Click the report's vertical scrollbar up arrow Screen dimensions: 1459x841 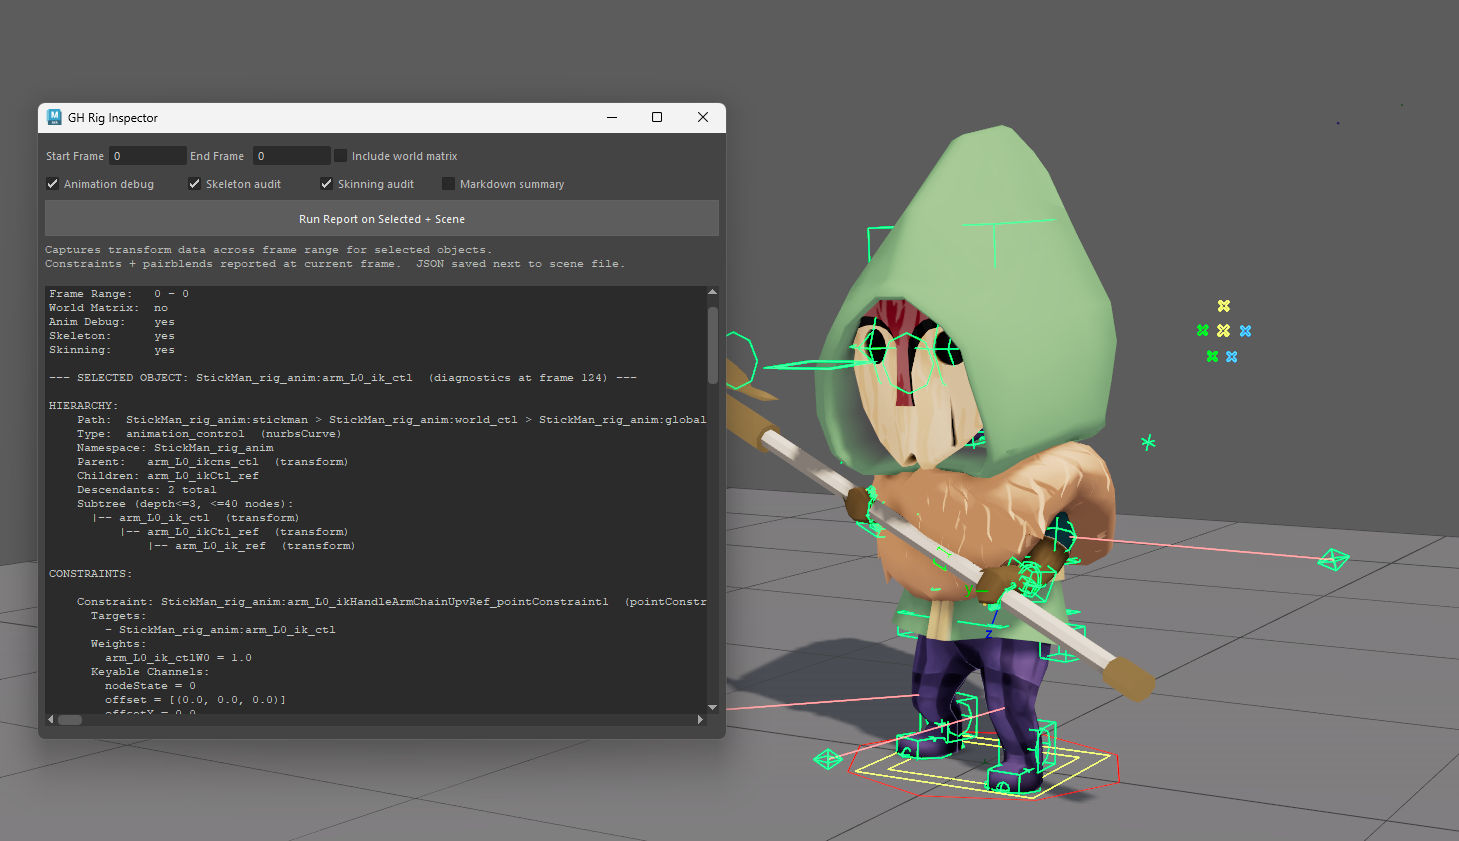point(712,292)
